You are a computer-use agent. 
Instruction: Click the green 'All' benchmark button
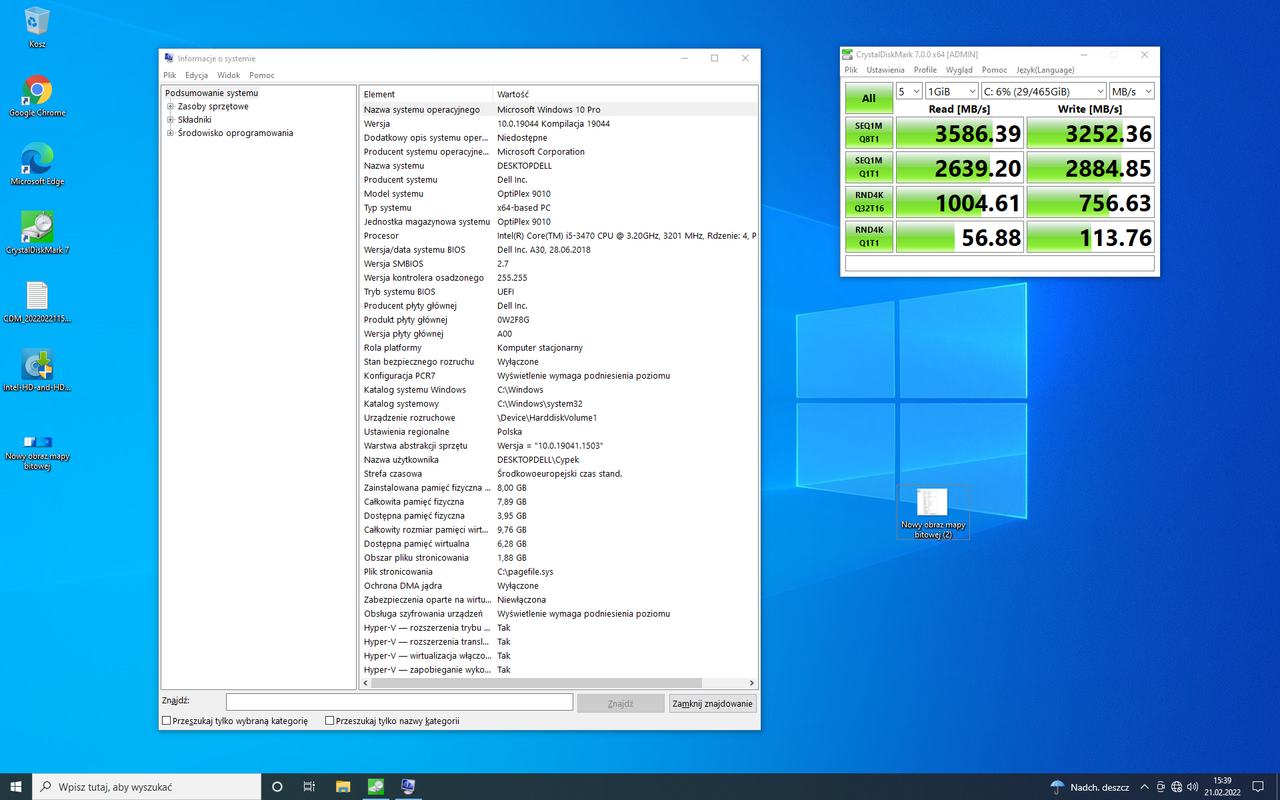[869, 98]
